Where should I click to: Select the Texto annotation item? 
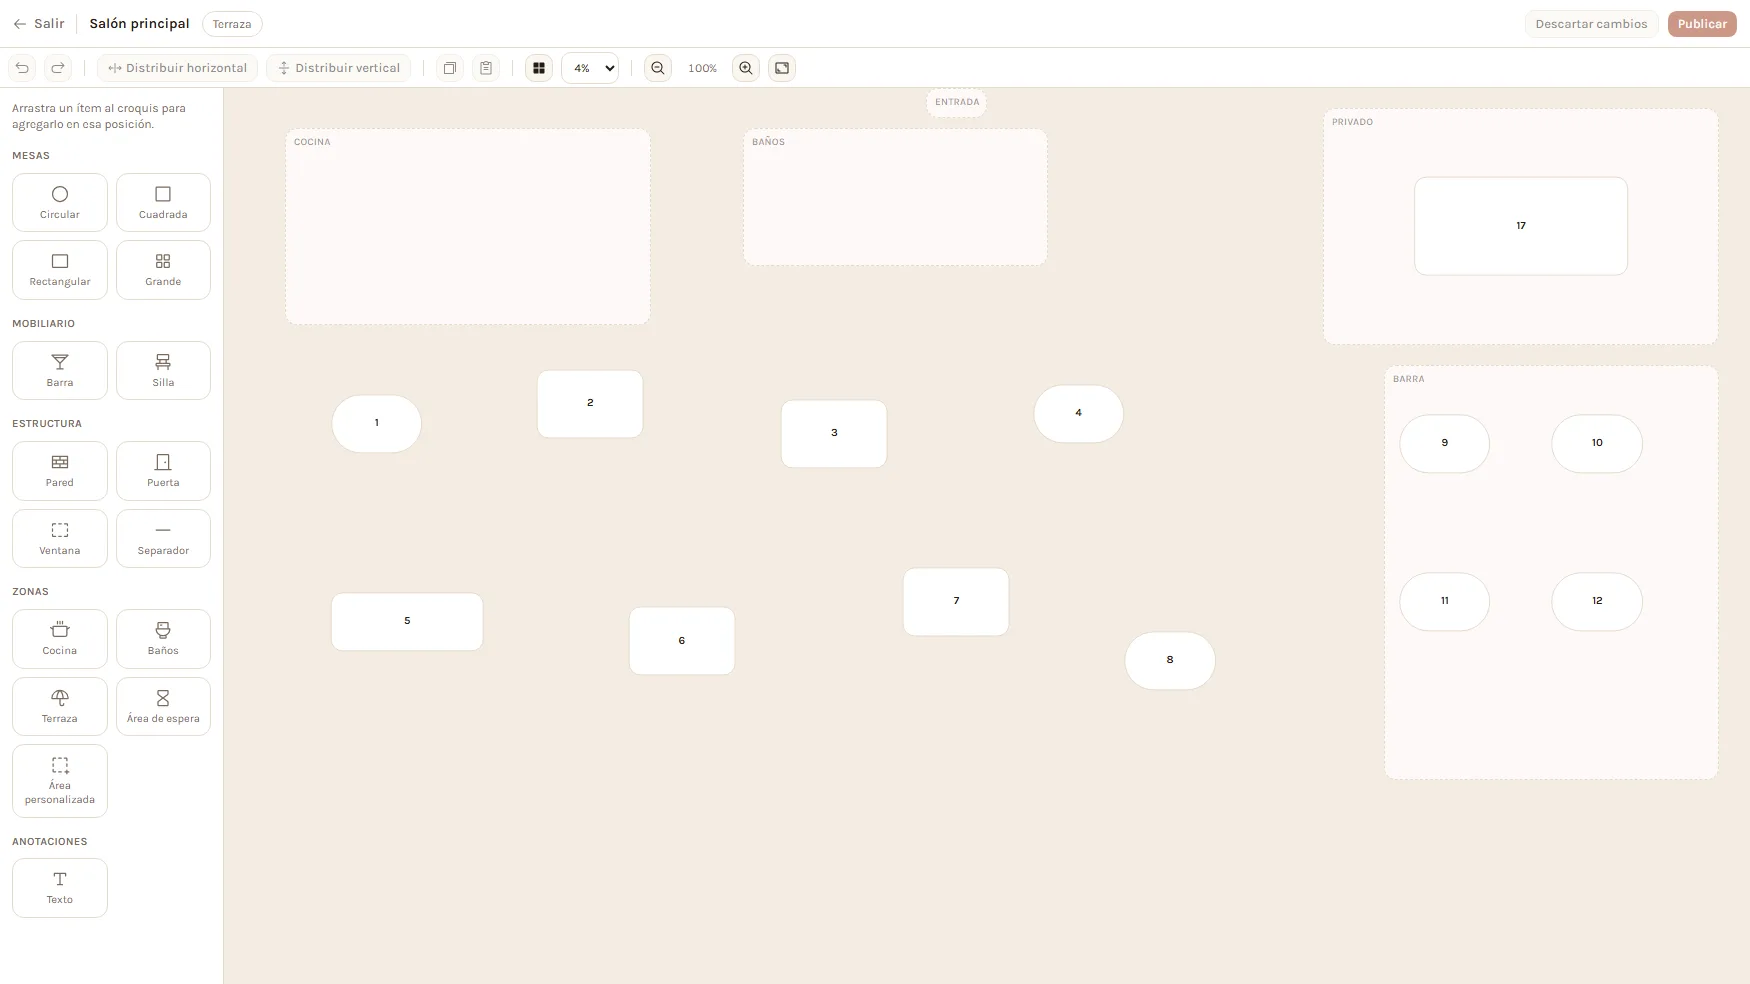tap(60, 888)
